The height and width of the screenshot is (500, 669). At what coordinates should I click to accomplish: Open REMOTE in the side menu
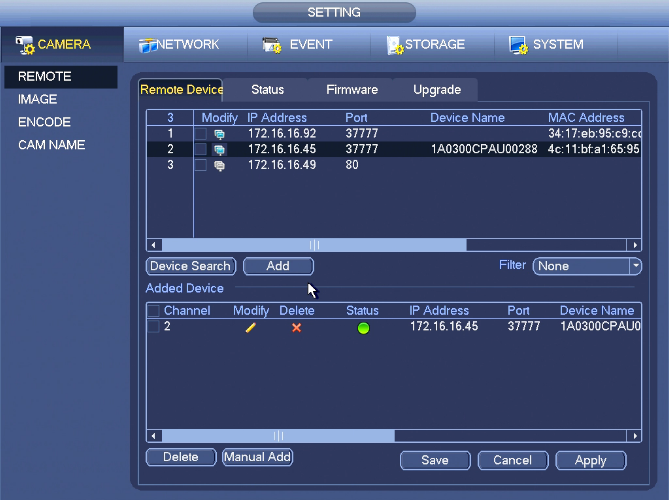(61, 77)
